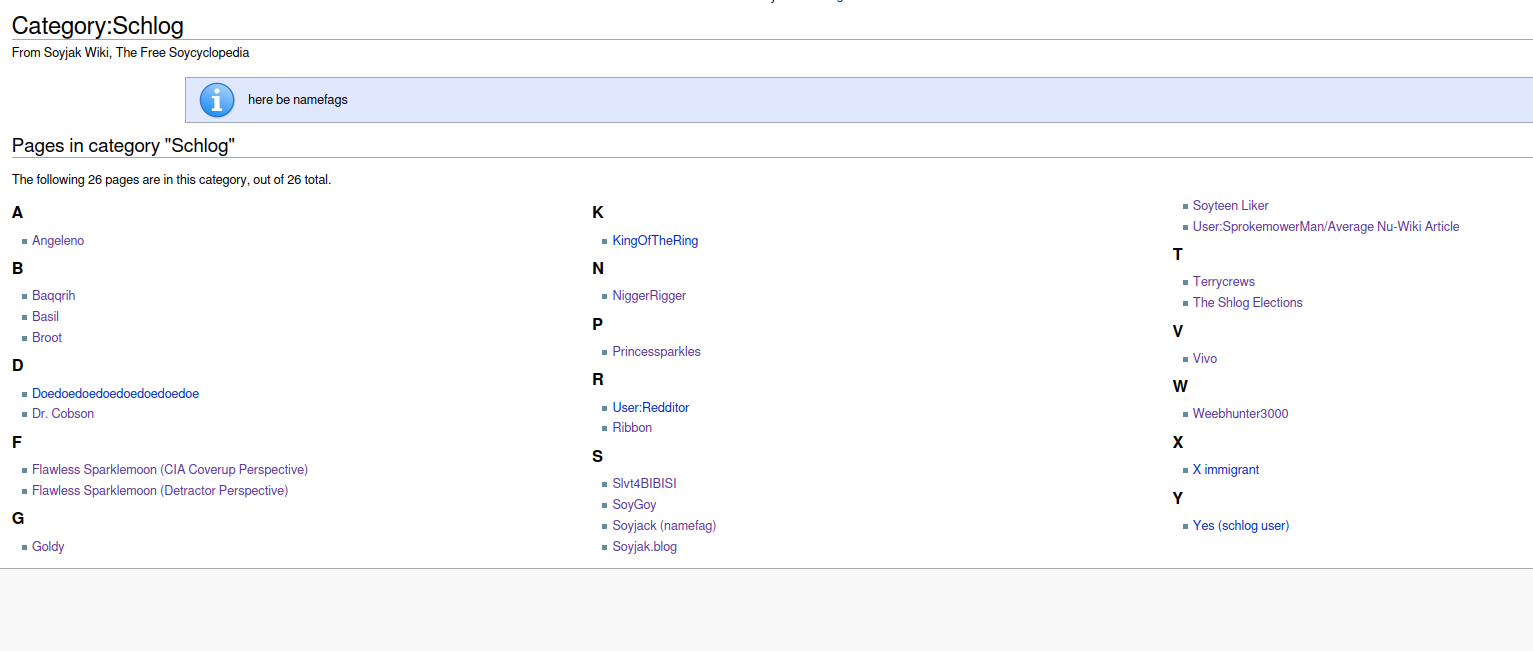Open the KingOfTheRing page link

[655, 241]
